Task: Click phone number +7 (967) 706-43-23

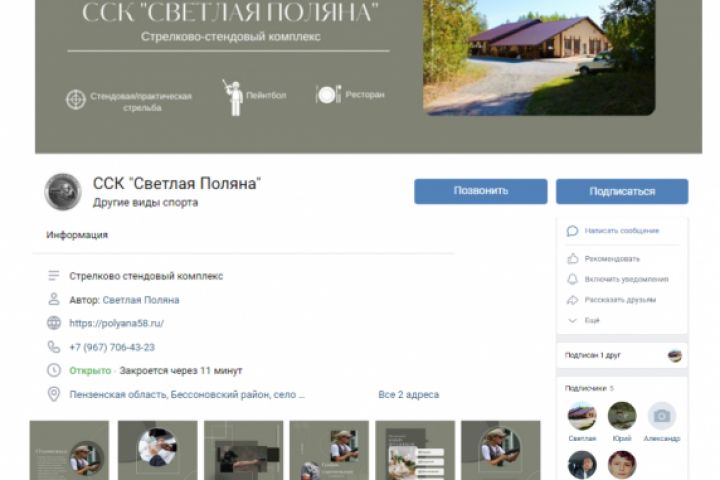Action: (112, 347)
